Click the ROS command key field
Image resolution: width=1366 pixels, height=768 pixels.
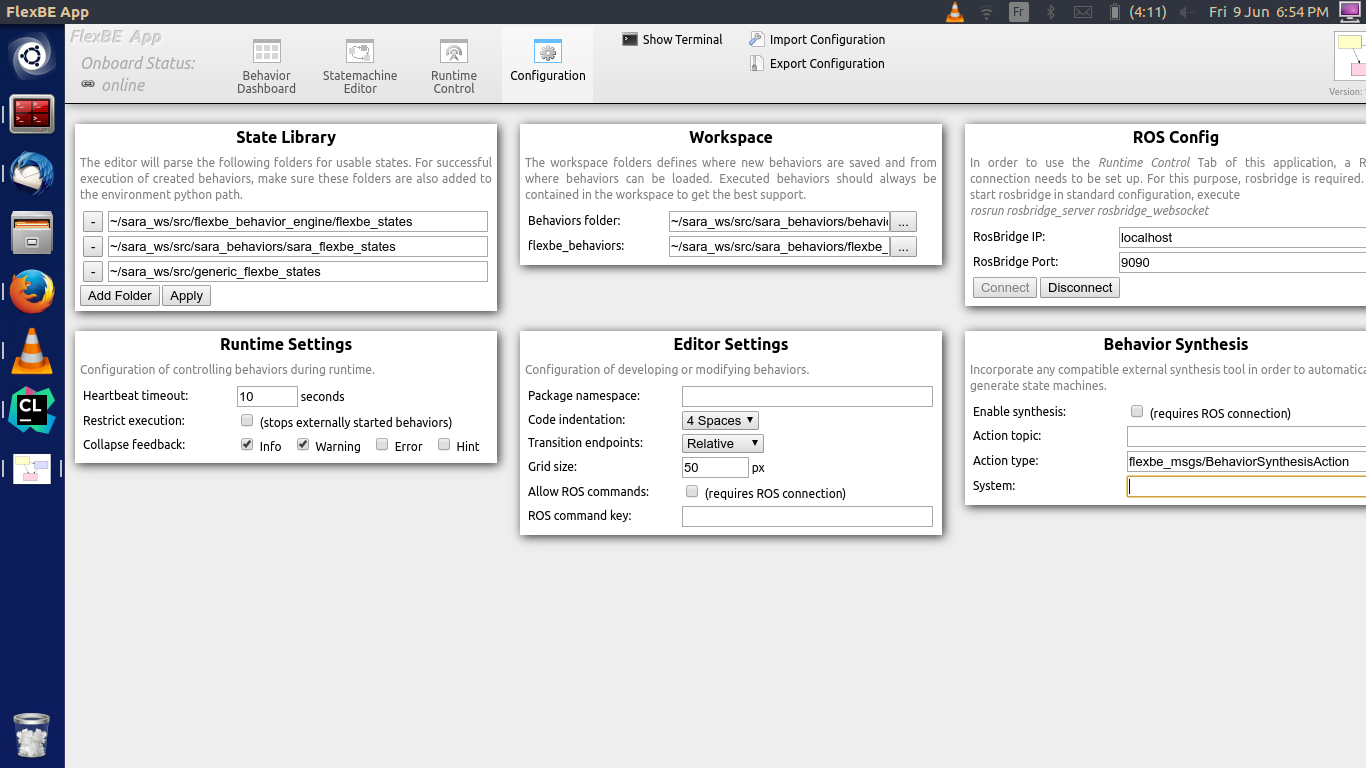coord(807,517)
